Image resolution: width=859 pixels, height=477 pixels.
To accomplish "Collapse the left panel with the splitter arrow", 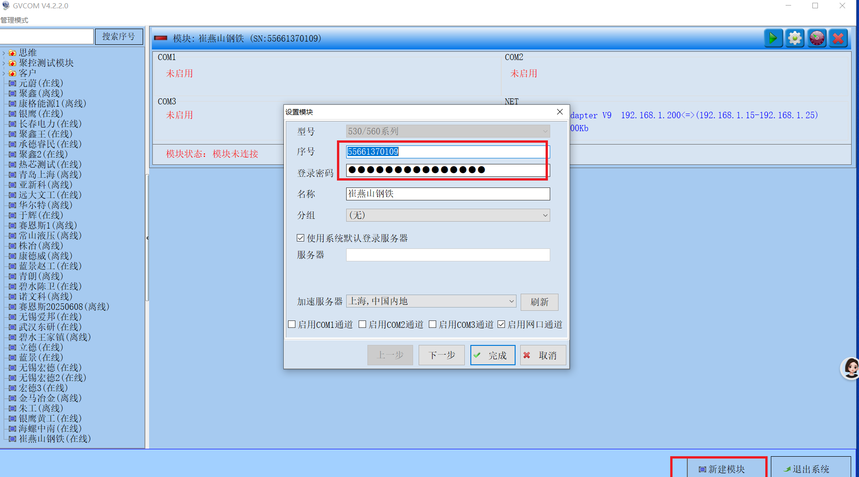I will (147, 238).
